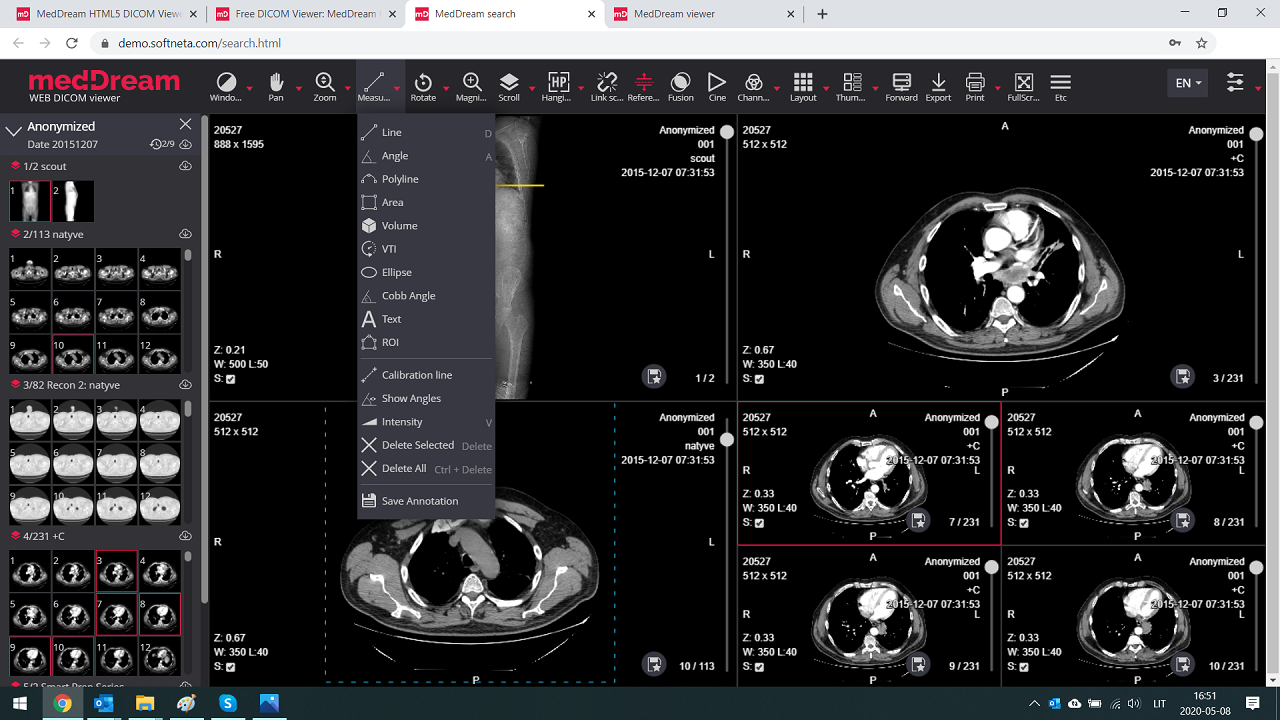Toggle S checkbox in scout viewport
Screen dimensions: 1280x720
point(231,379)
